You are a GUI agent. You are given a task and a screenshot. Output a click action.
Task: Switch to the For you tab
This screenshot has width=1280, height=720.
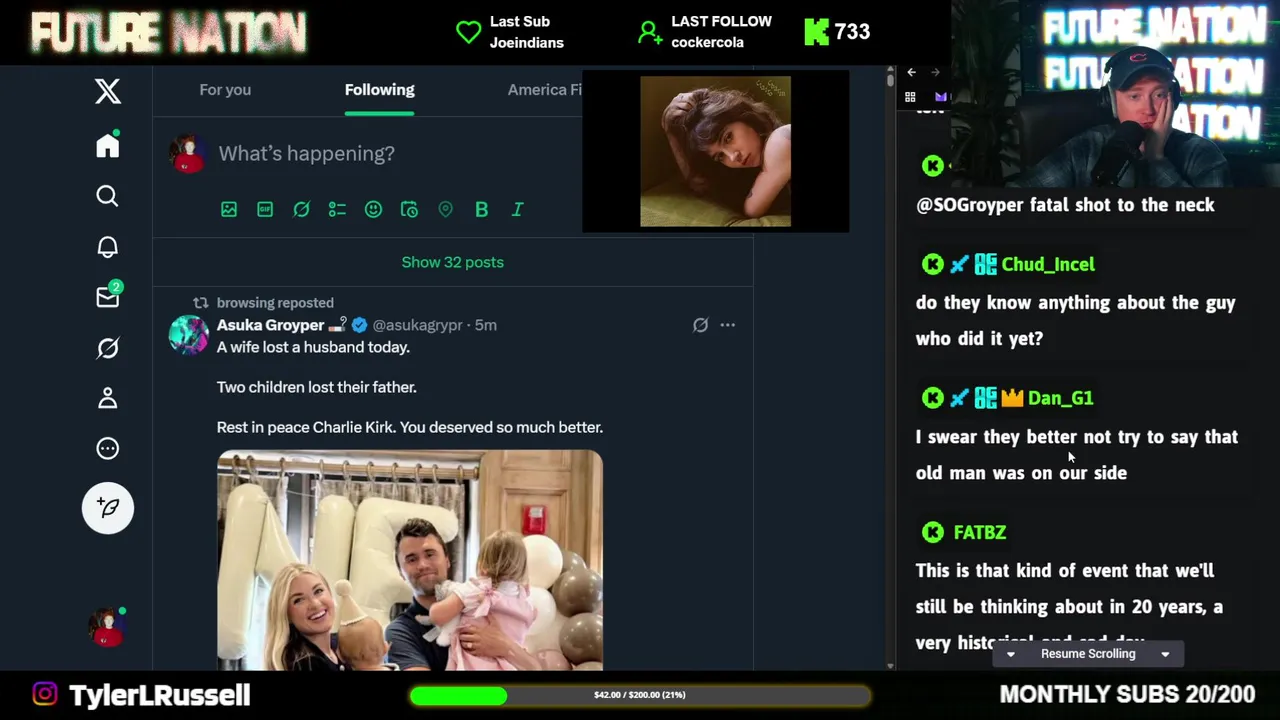tap(225, 90)
